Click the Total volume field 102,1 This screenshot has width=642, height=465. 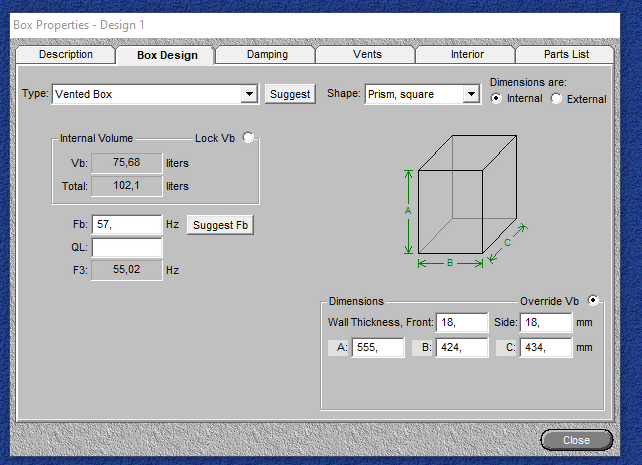tap(127, 186)
